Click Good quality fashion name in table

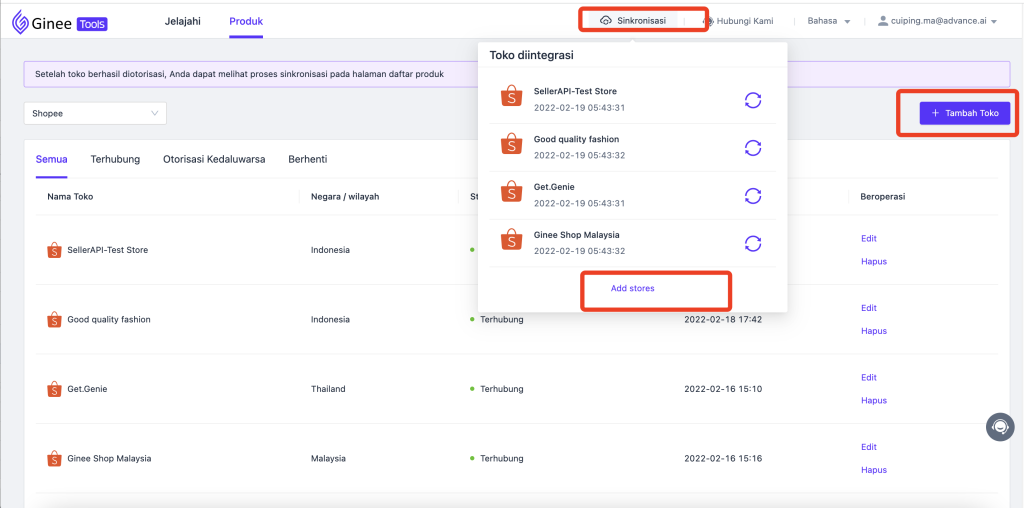pos(109,320)
